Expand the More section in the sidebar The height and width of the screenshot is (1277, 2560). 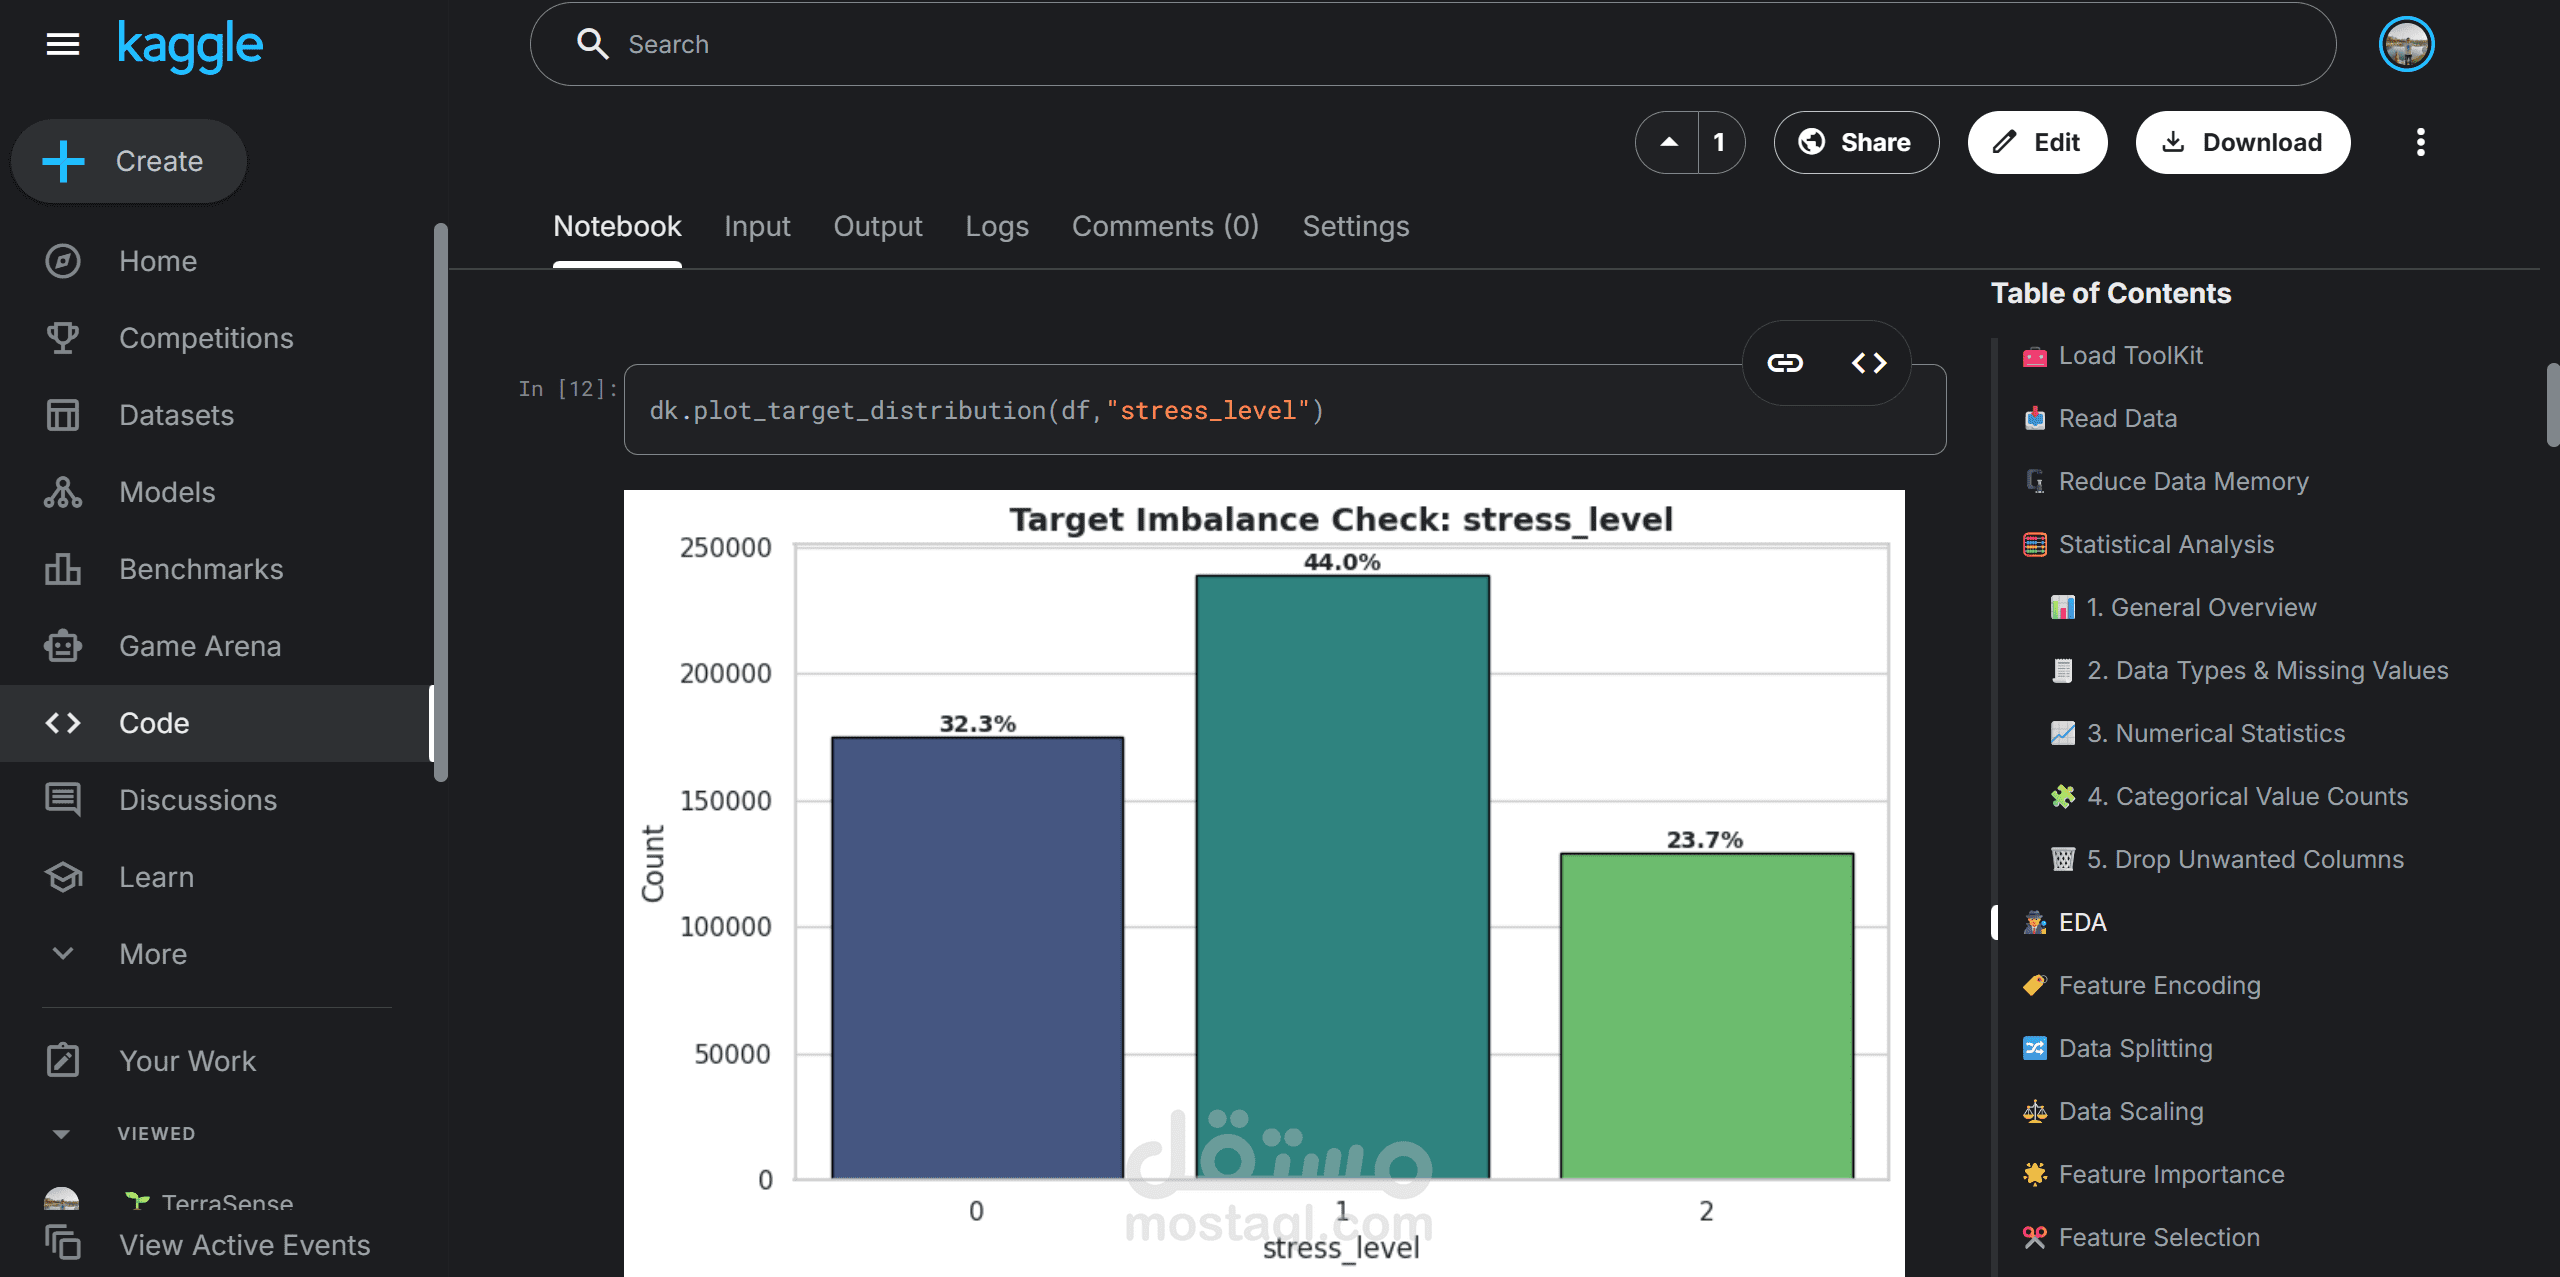(152, 954)
